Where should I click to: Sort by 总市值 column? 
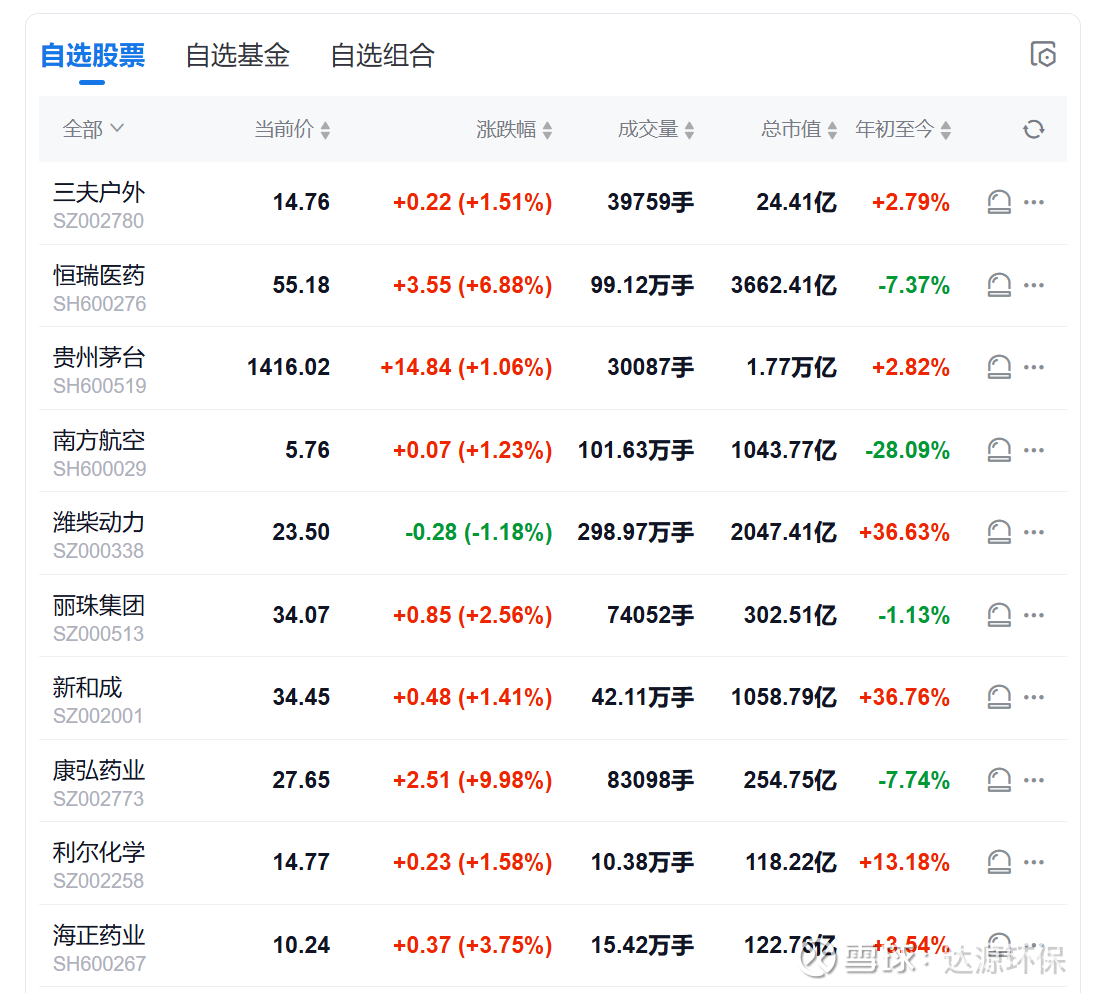tap(799, 130)
